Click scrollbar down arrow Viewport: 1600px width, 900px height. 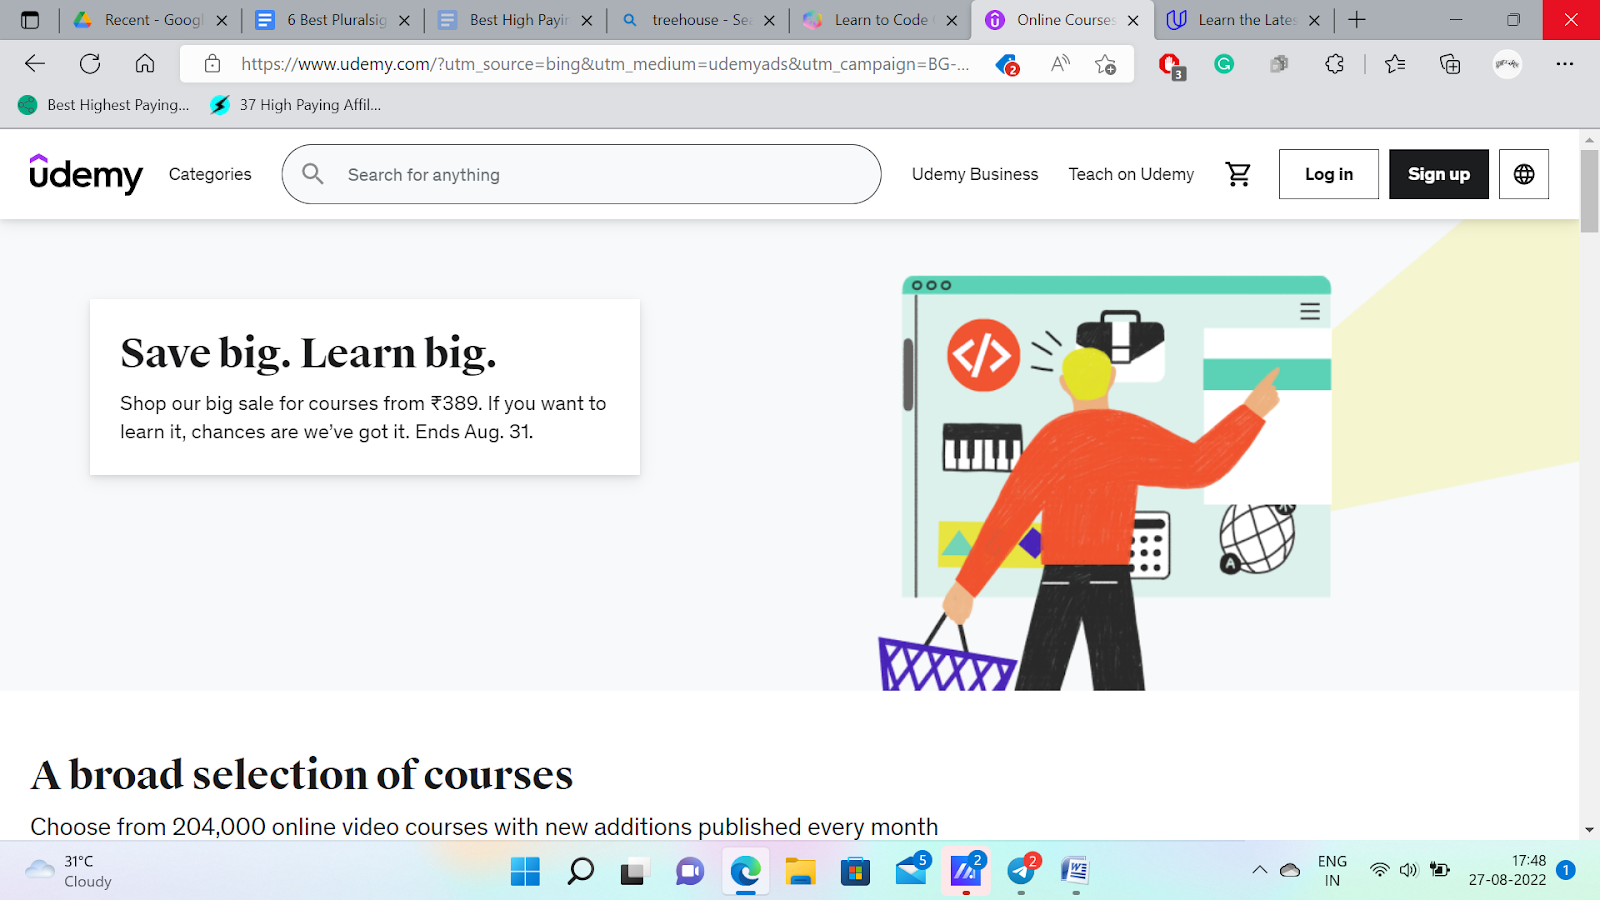1589,830
